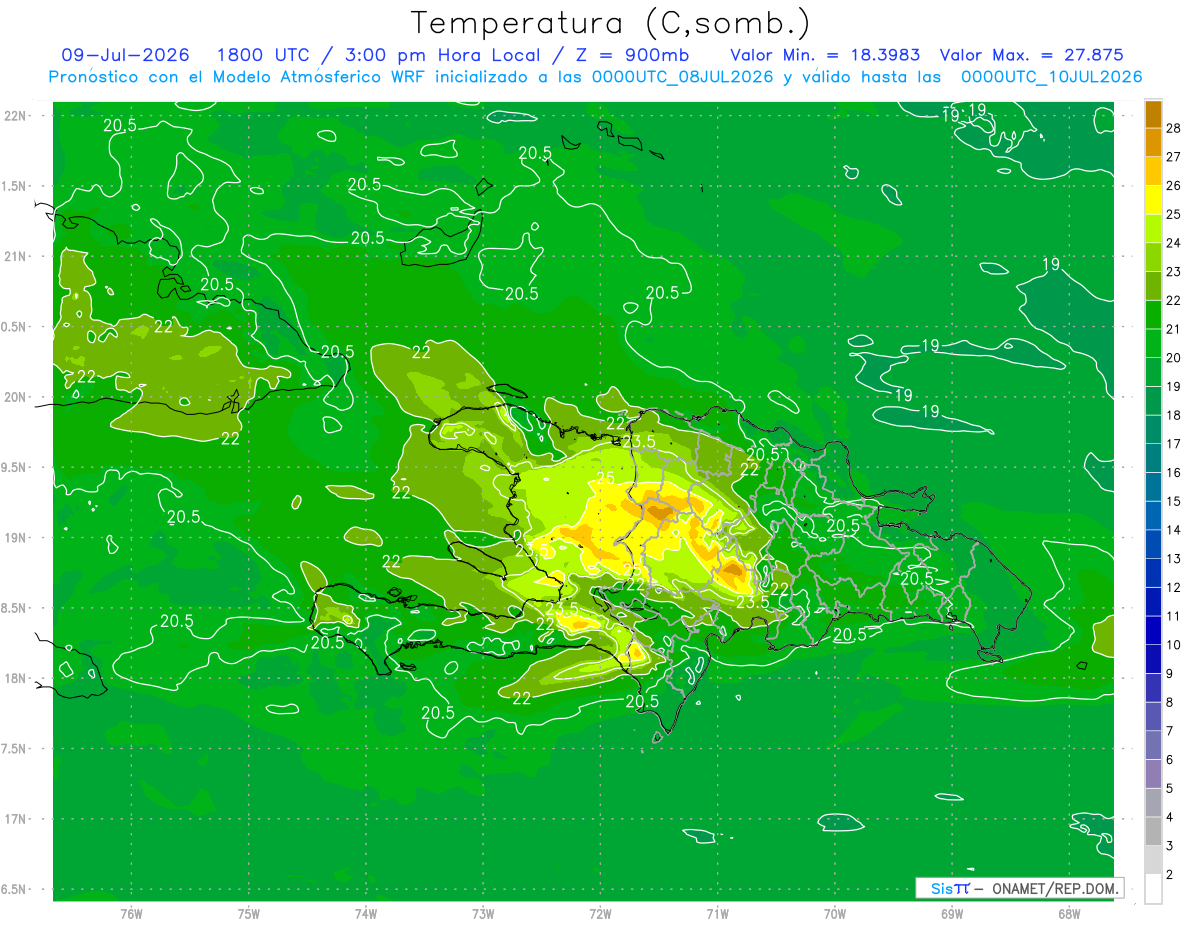Image resolution: width=1200 pixels, height=927 pixels.
Task: Click the "19N" latitude axis label
Action: tap(15, 538)
